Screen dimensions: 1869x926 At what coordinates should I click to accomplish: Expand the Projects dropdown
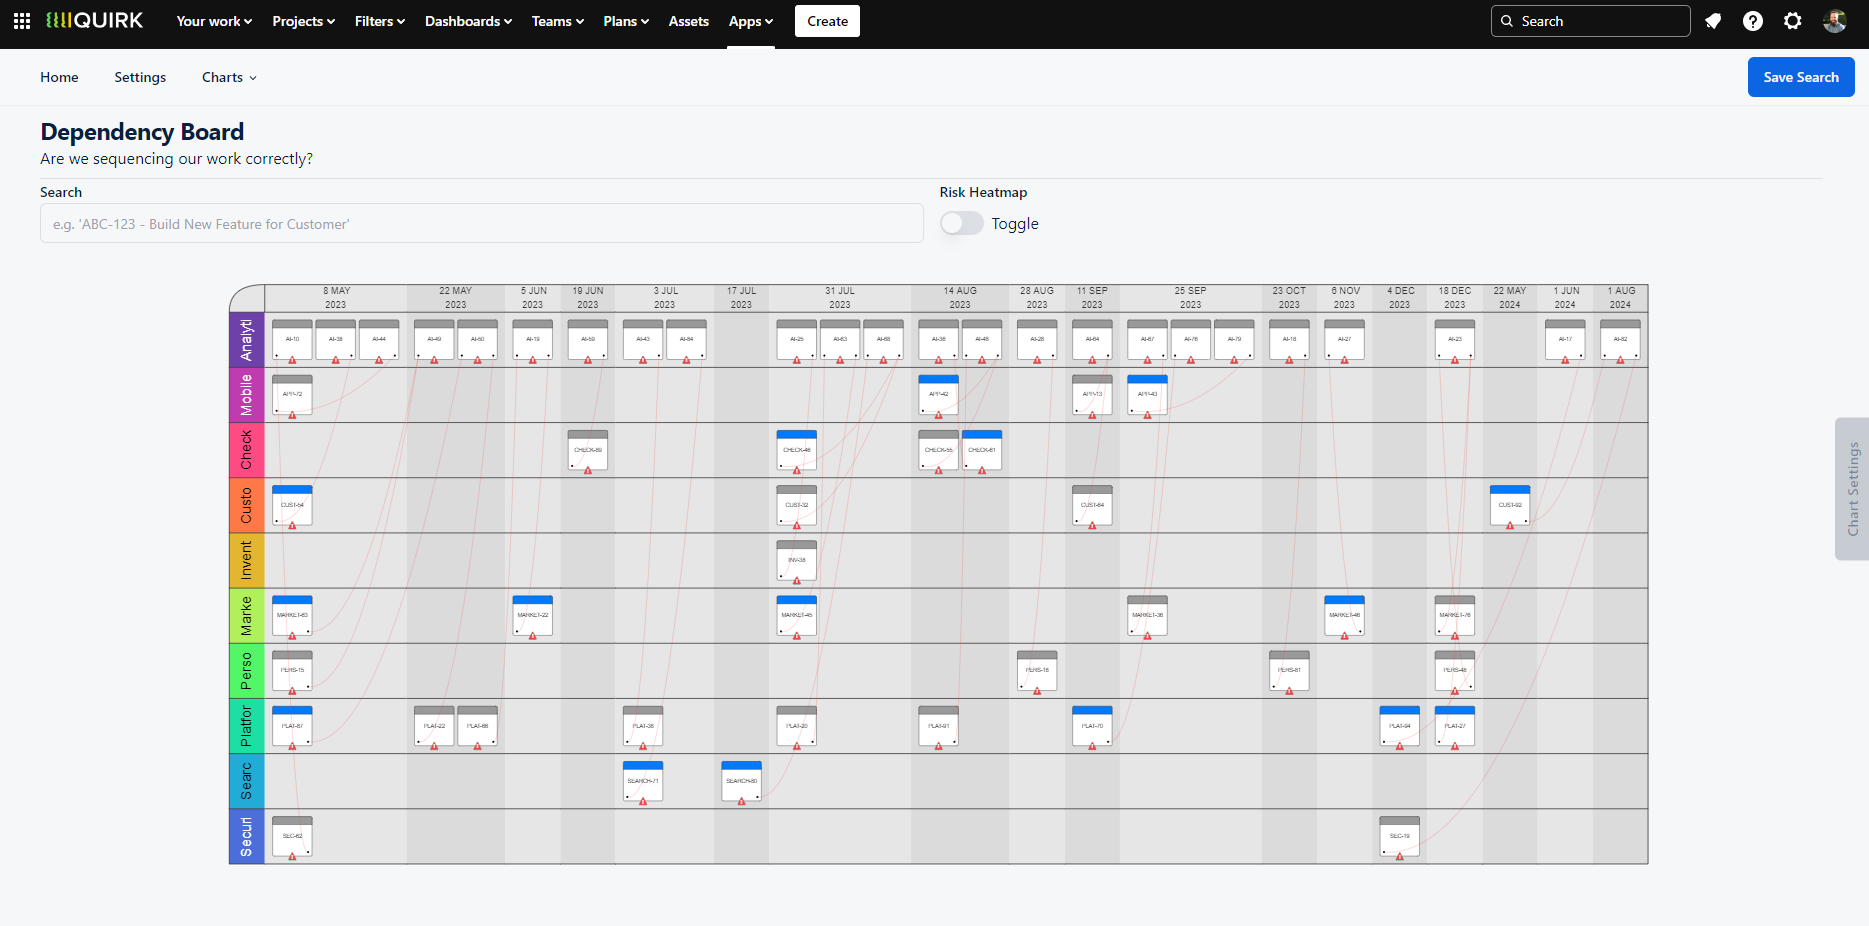[303, 21]
